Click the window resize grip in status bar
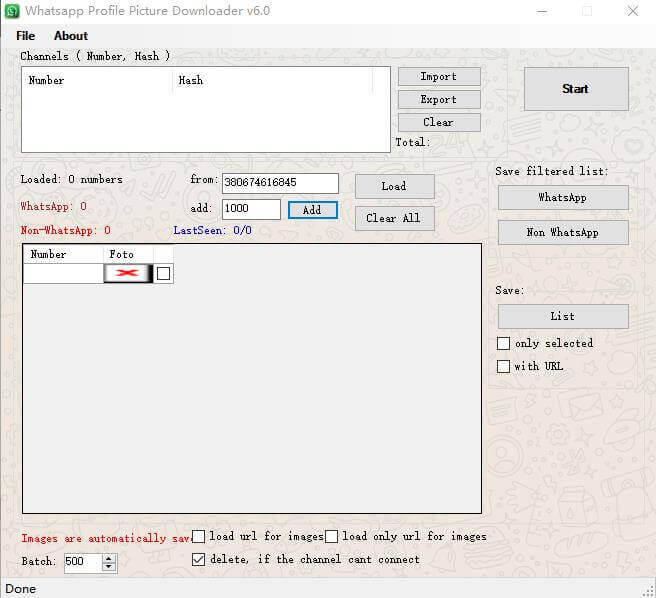Screen dimensions: 656x598 tap(649, 590)
